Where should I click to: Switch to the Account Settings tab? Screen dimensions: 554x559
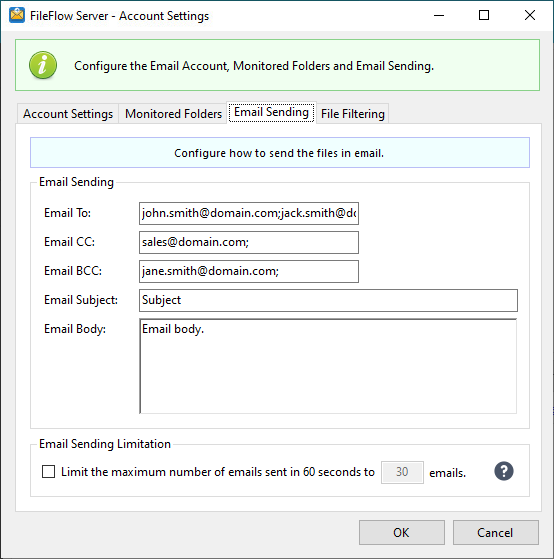(x=68, y=114)
